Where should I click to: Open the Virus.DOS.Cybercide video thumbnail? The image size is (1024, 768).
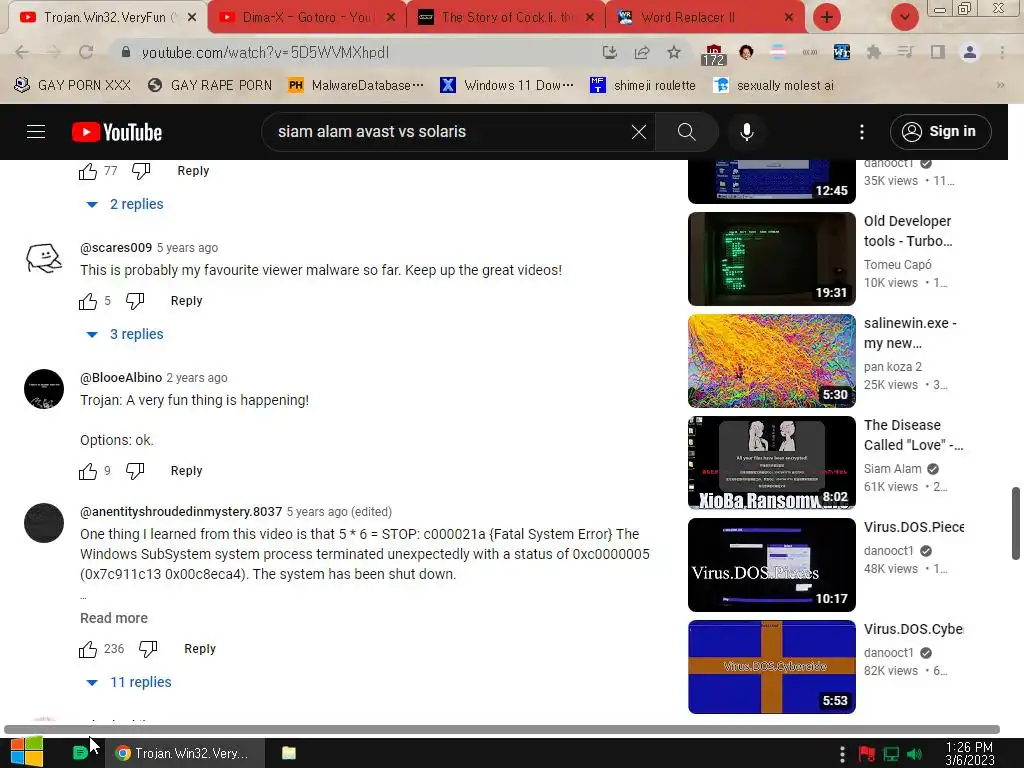tap(771, 667)
